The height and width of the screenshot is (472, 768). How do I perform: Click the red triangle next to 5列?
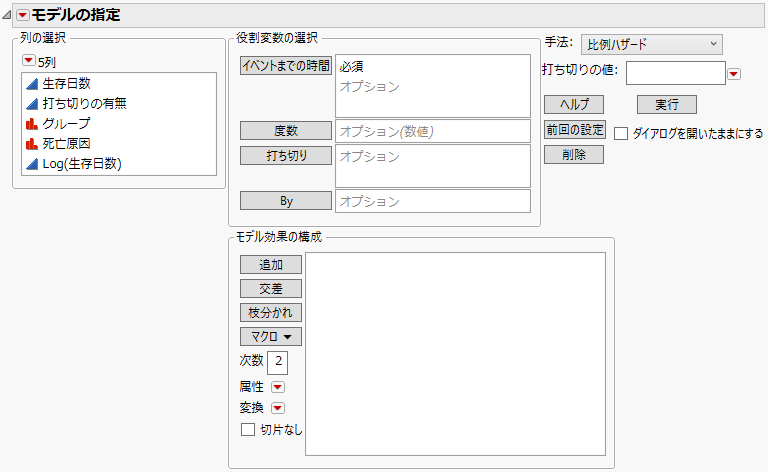pos(28,62)
